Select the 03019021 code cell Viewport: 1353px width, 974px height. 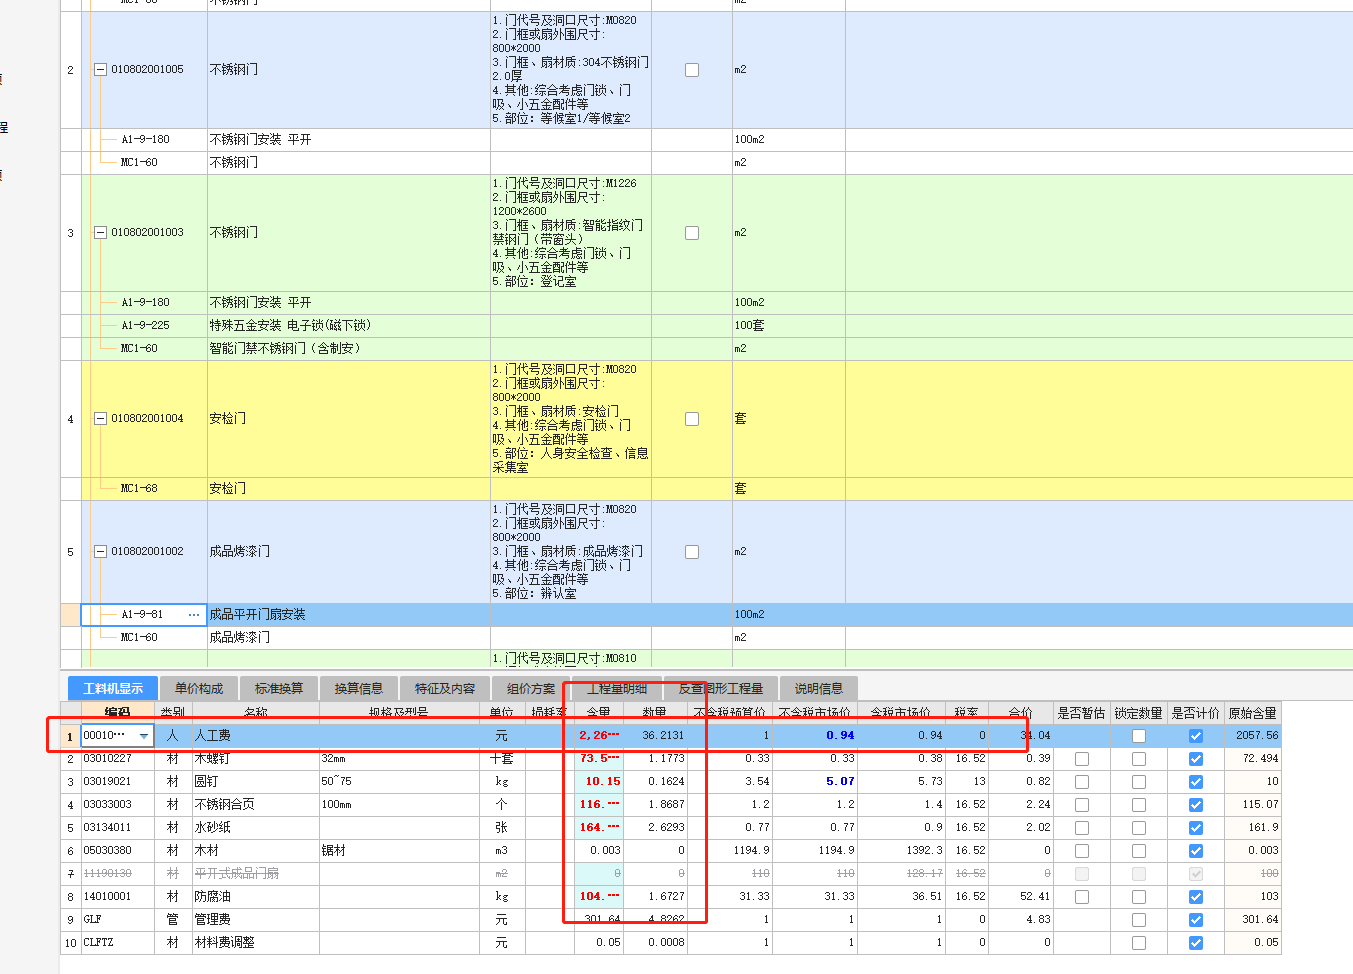pos(118,782)
